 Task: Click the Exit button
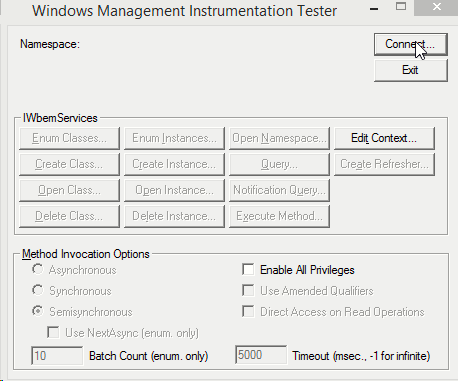click(x=411, y=70)
